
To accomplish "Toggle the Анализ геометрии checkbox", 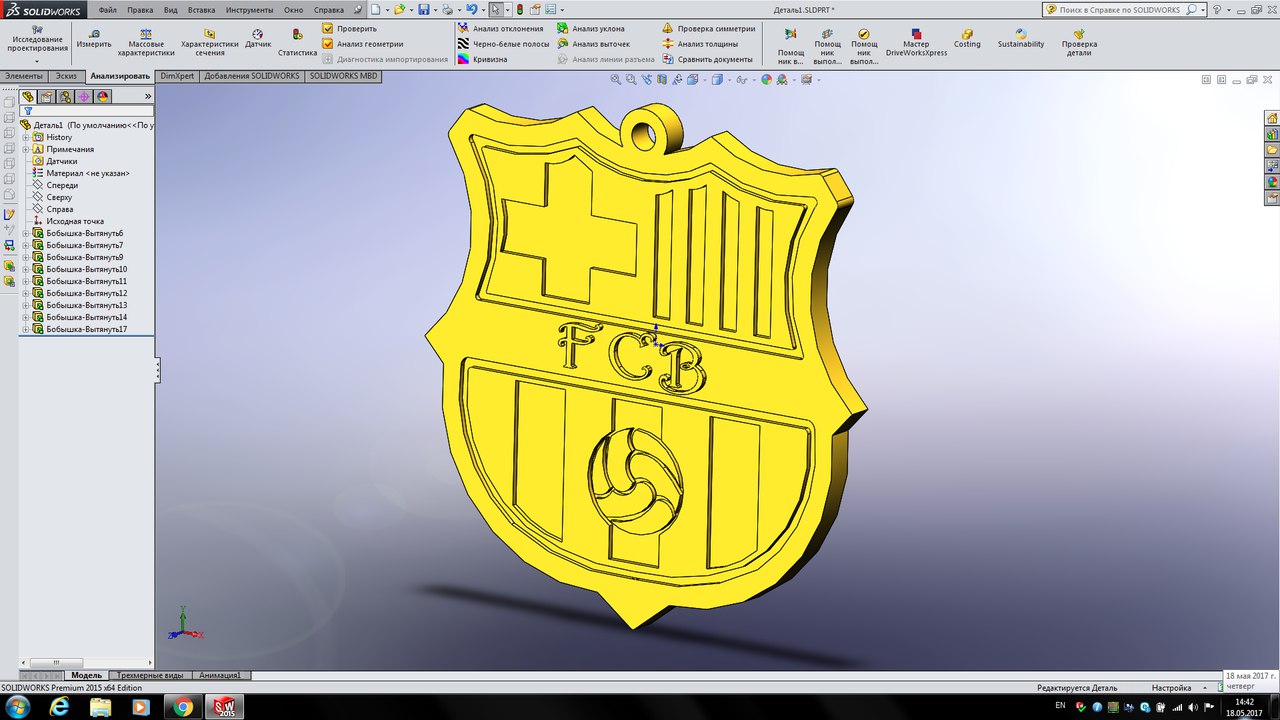I will coord(328,44).
